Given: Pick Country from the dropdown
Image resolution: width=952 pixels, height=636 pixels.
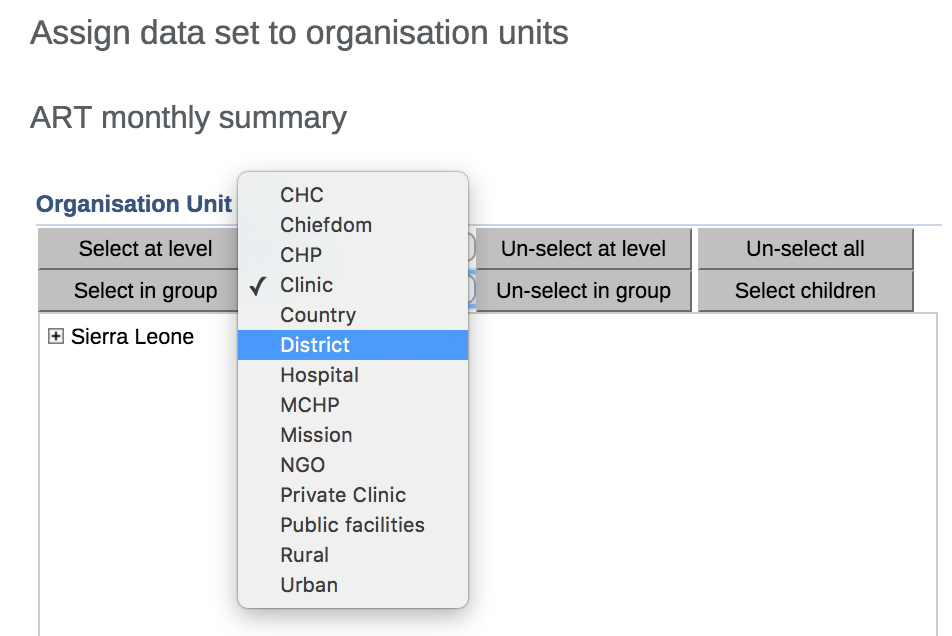Looking at the screenshot, I should [318, 315].
